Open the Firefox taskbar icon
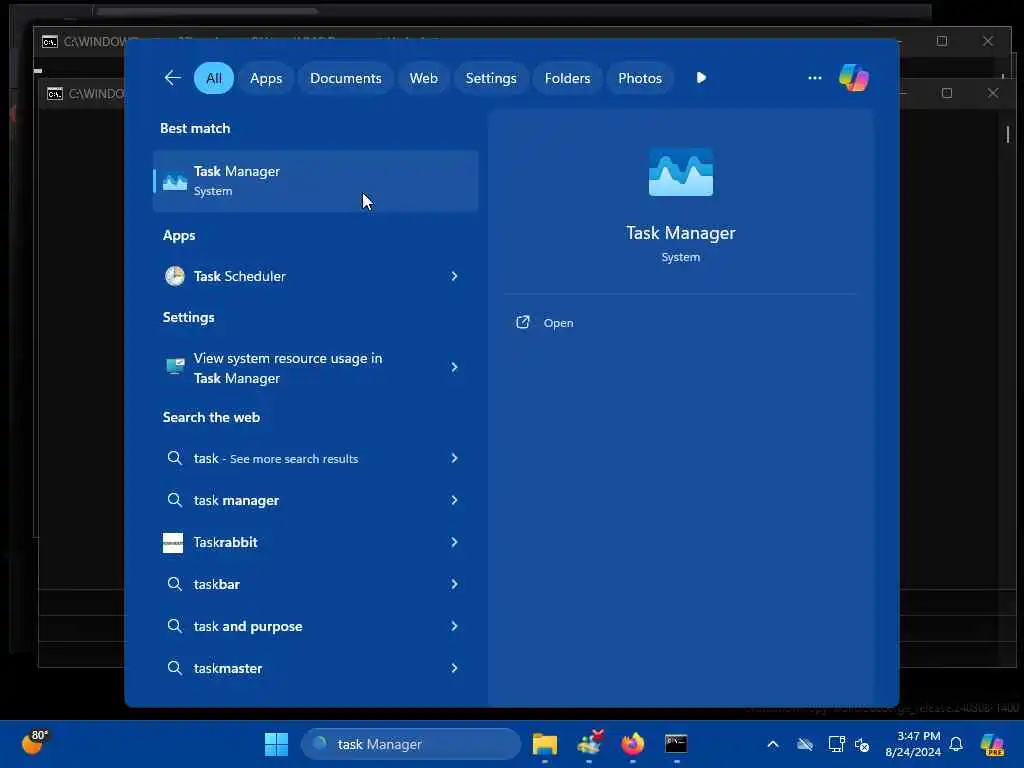This screenshot has width=1024, height=768. (632, 744)
